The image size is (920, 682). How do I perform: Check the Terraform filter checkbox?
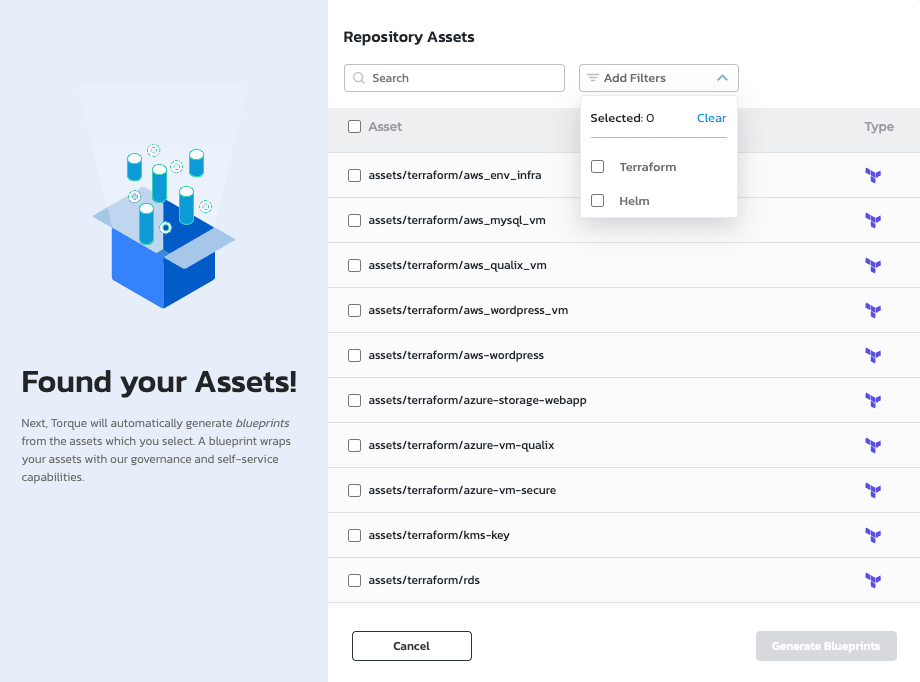pos(598,167)
